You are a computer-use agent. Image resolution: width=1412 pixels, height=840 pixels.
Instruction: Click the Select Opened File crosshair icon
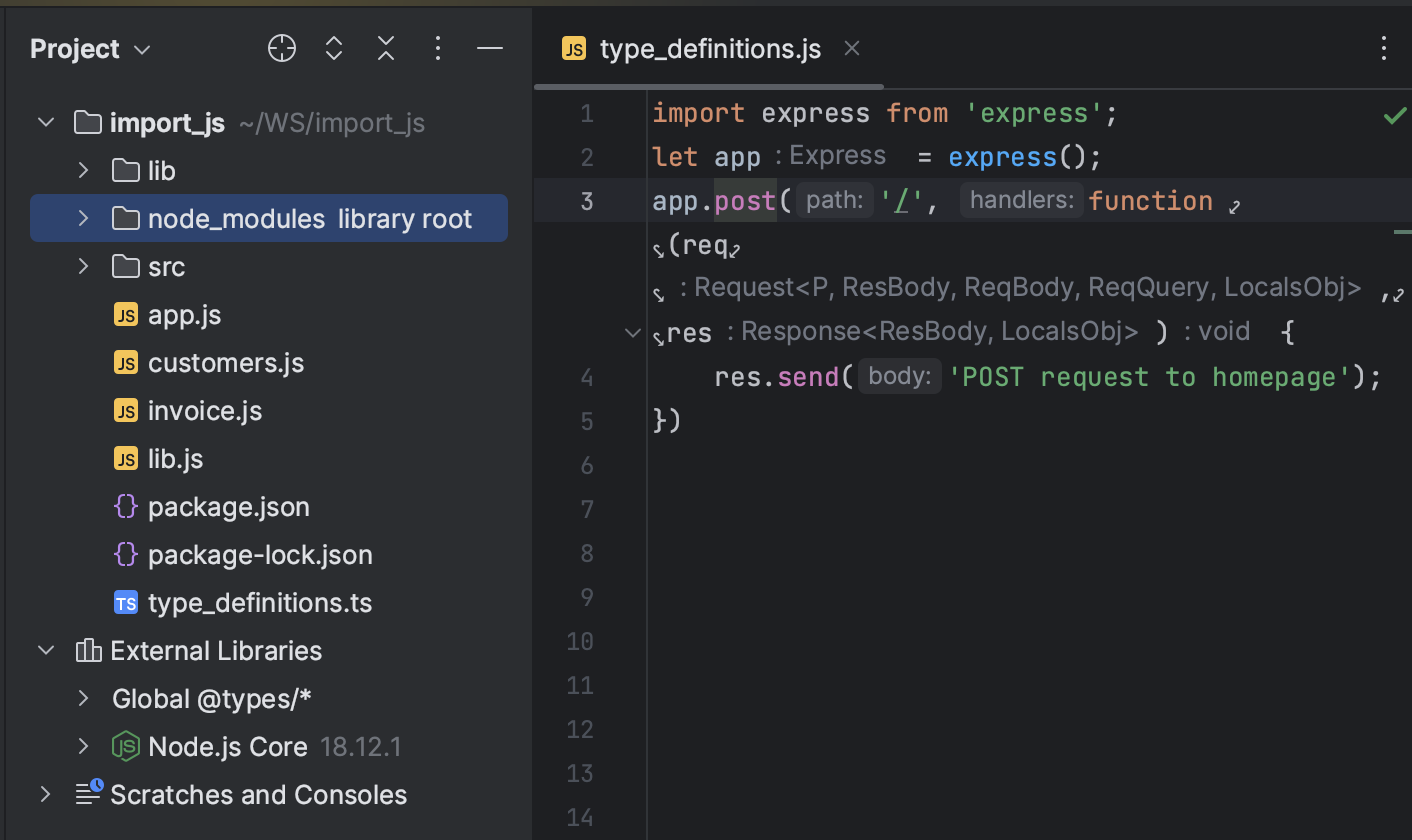tap(281, 48)
